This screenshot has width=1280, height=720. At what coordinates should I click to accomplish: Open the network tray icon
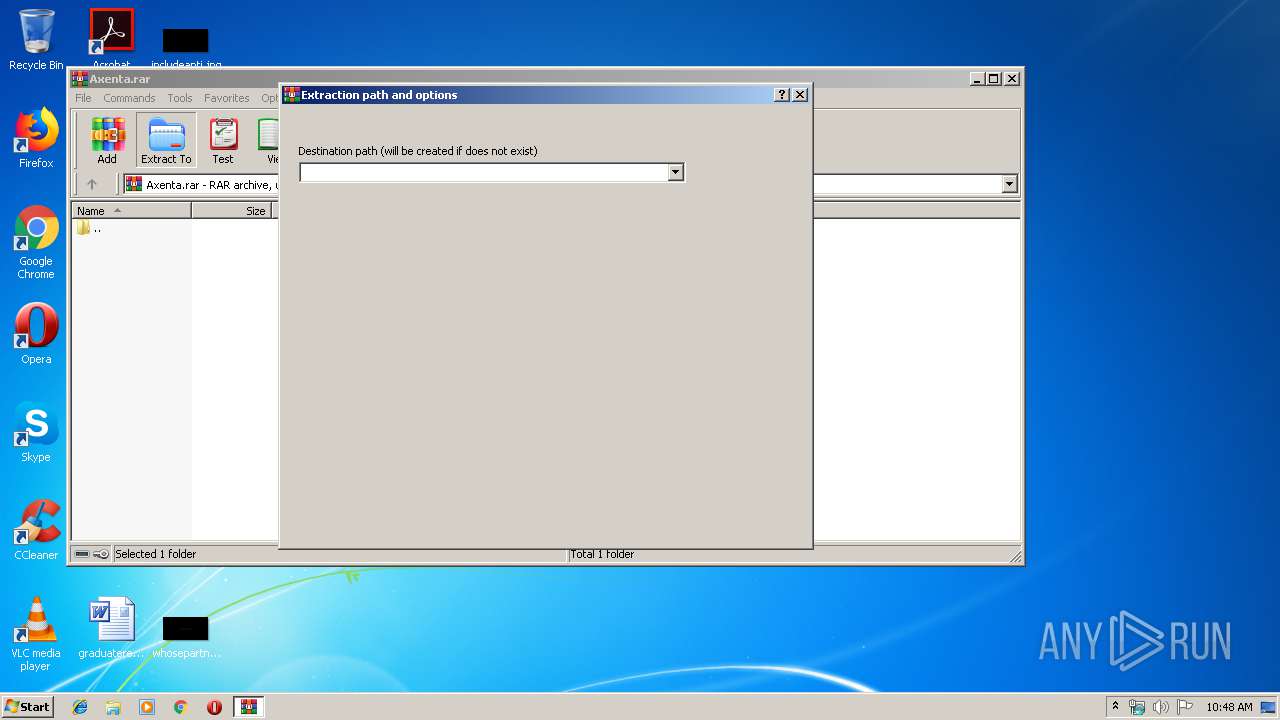pos(1137,707)
